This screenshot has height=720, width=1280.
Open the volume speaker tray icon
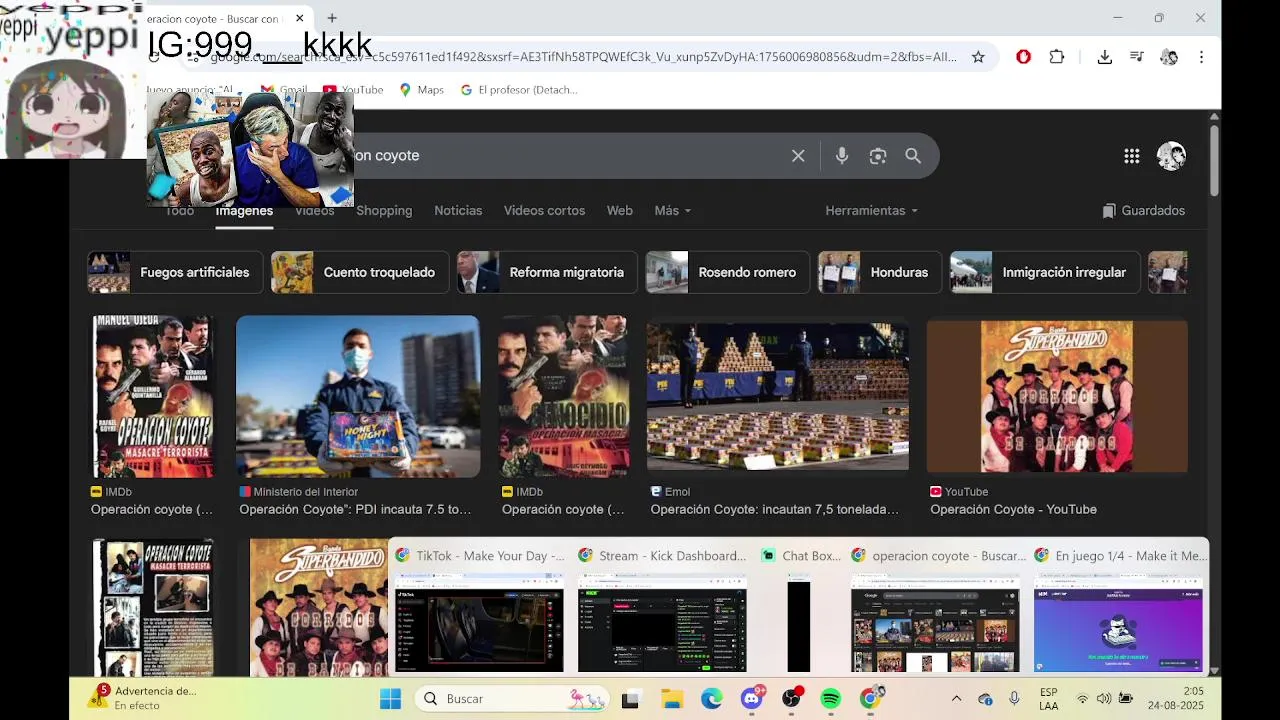point(1103,699)
